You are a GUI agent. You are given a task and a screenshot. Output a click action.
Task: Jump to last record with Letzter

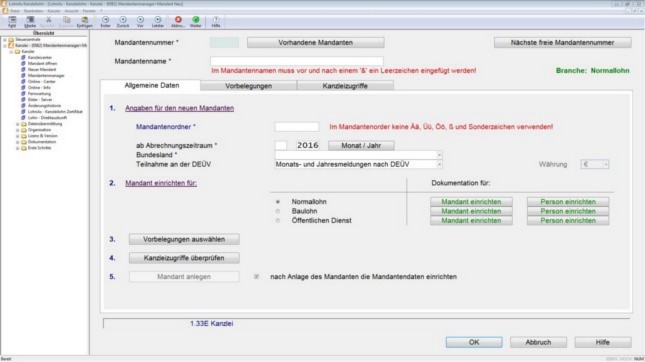[x=158, y=20]
